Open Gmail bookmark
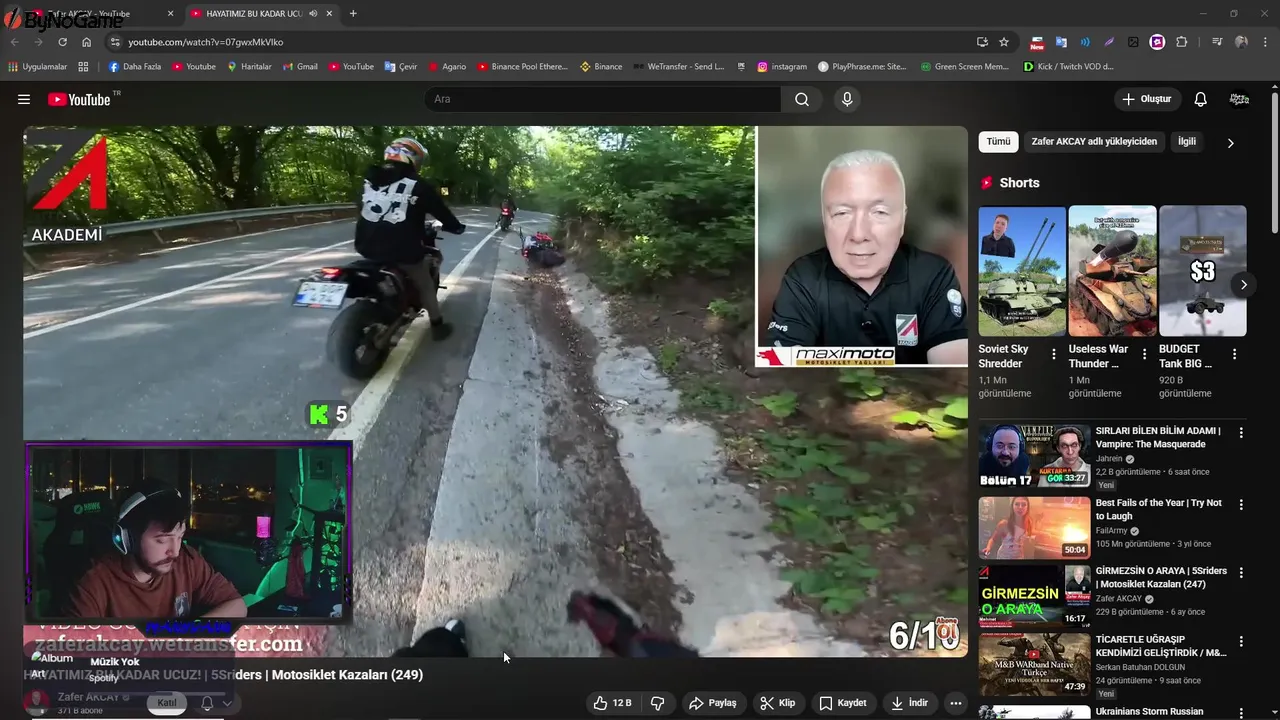1280x720 pixels. [x=299, y=67]
